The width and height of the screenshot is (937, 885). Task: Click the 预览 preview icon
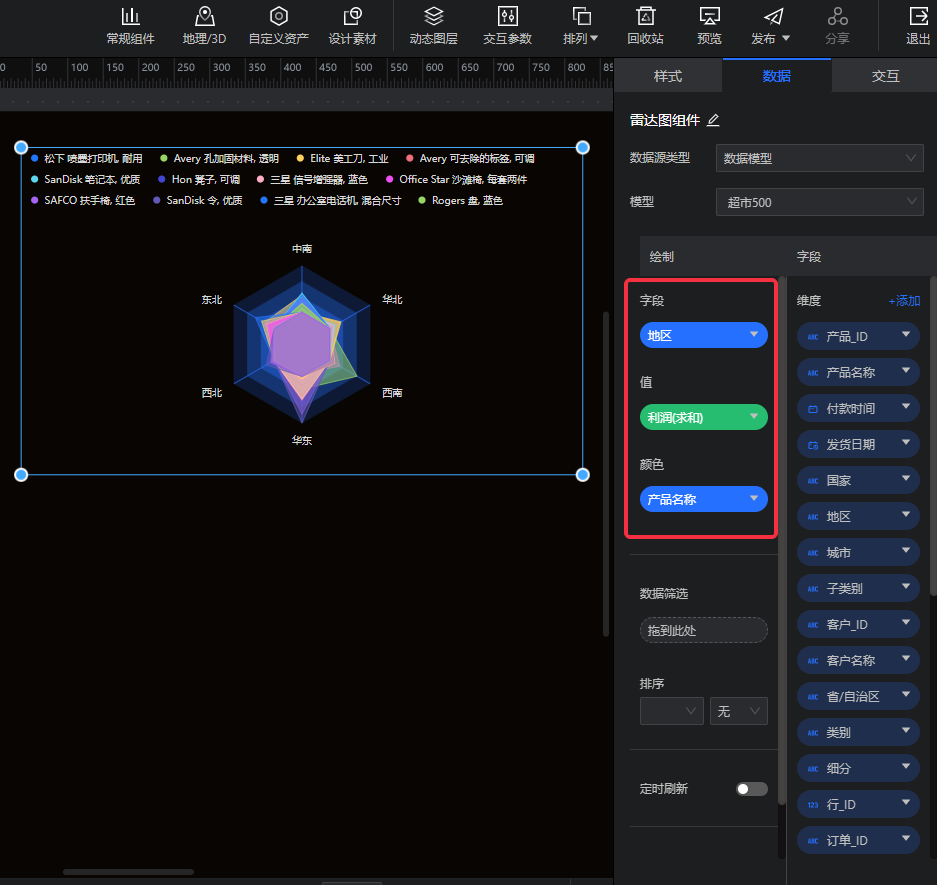point(709,17)
